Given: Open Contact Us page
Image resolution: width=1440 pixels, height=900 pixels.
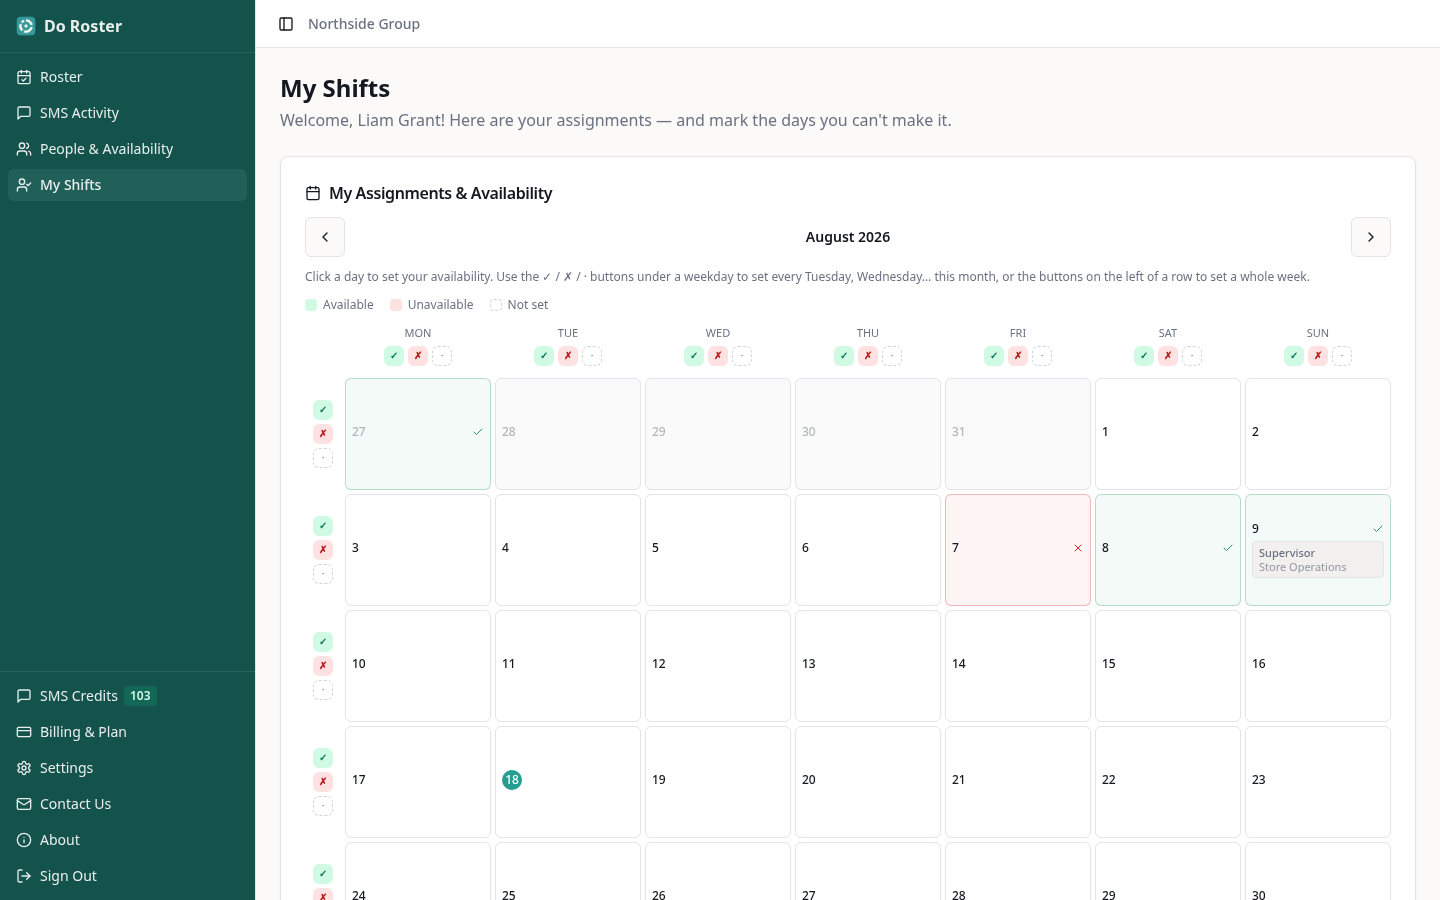Looking at the screenshot, I should coord(127,804).
